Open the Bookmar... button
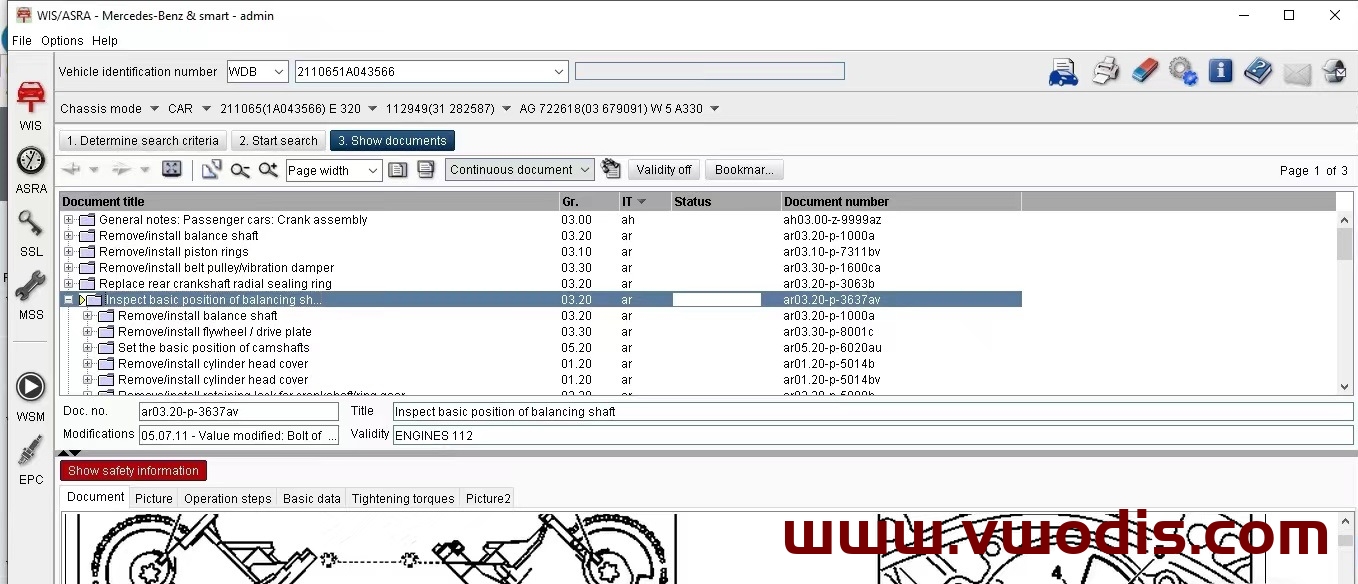 pyautogui.click(x=744, y=170)
